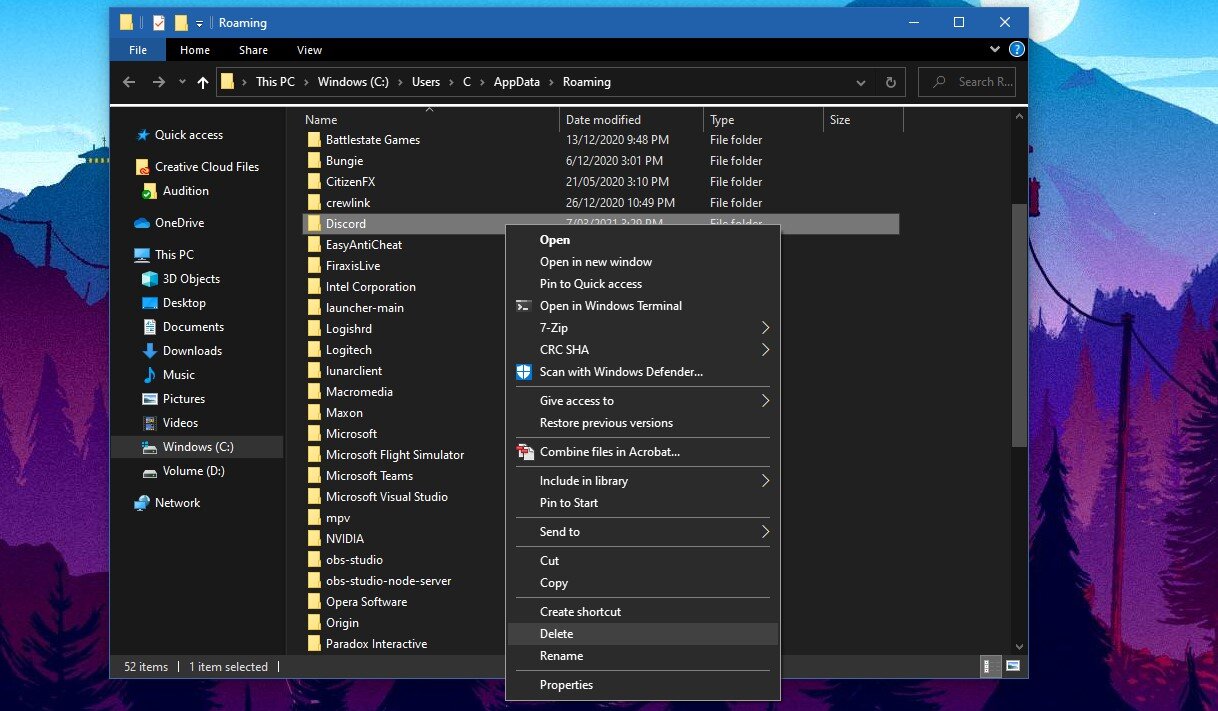Click the AppData breadcrumb segment
Screen dimensions: 1218x711
pyautogui.click(x=517, y=82)
